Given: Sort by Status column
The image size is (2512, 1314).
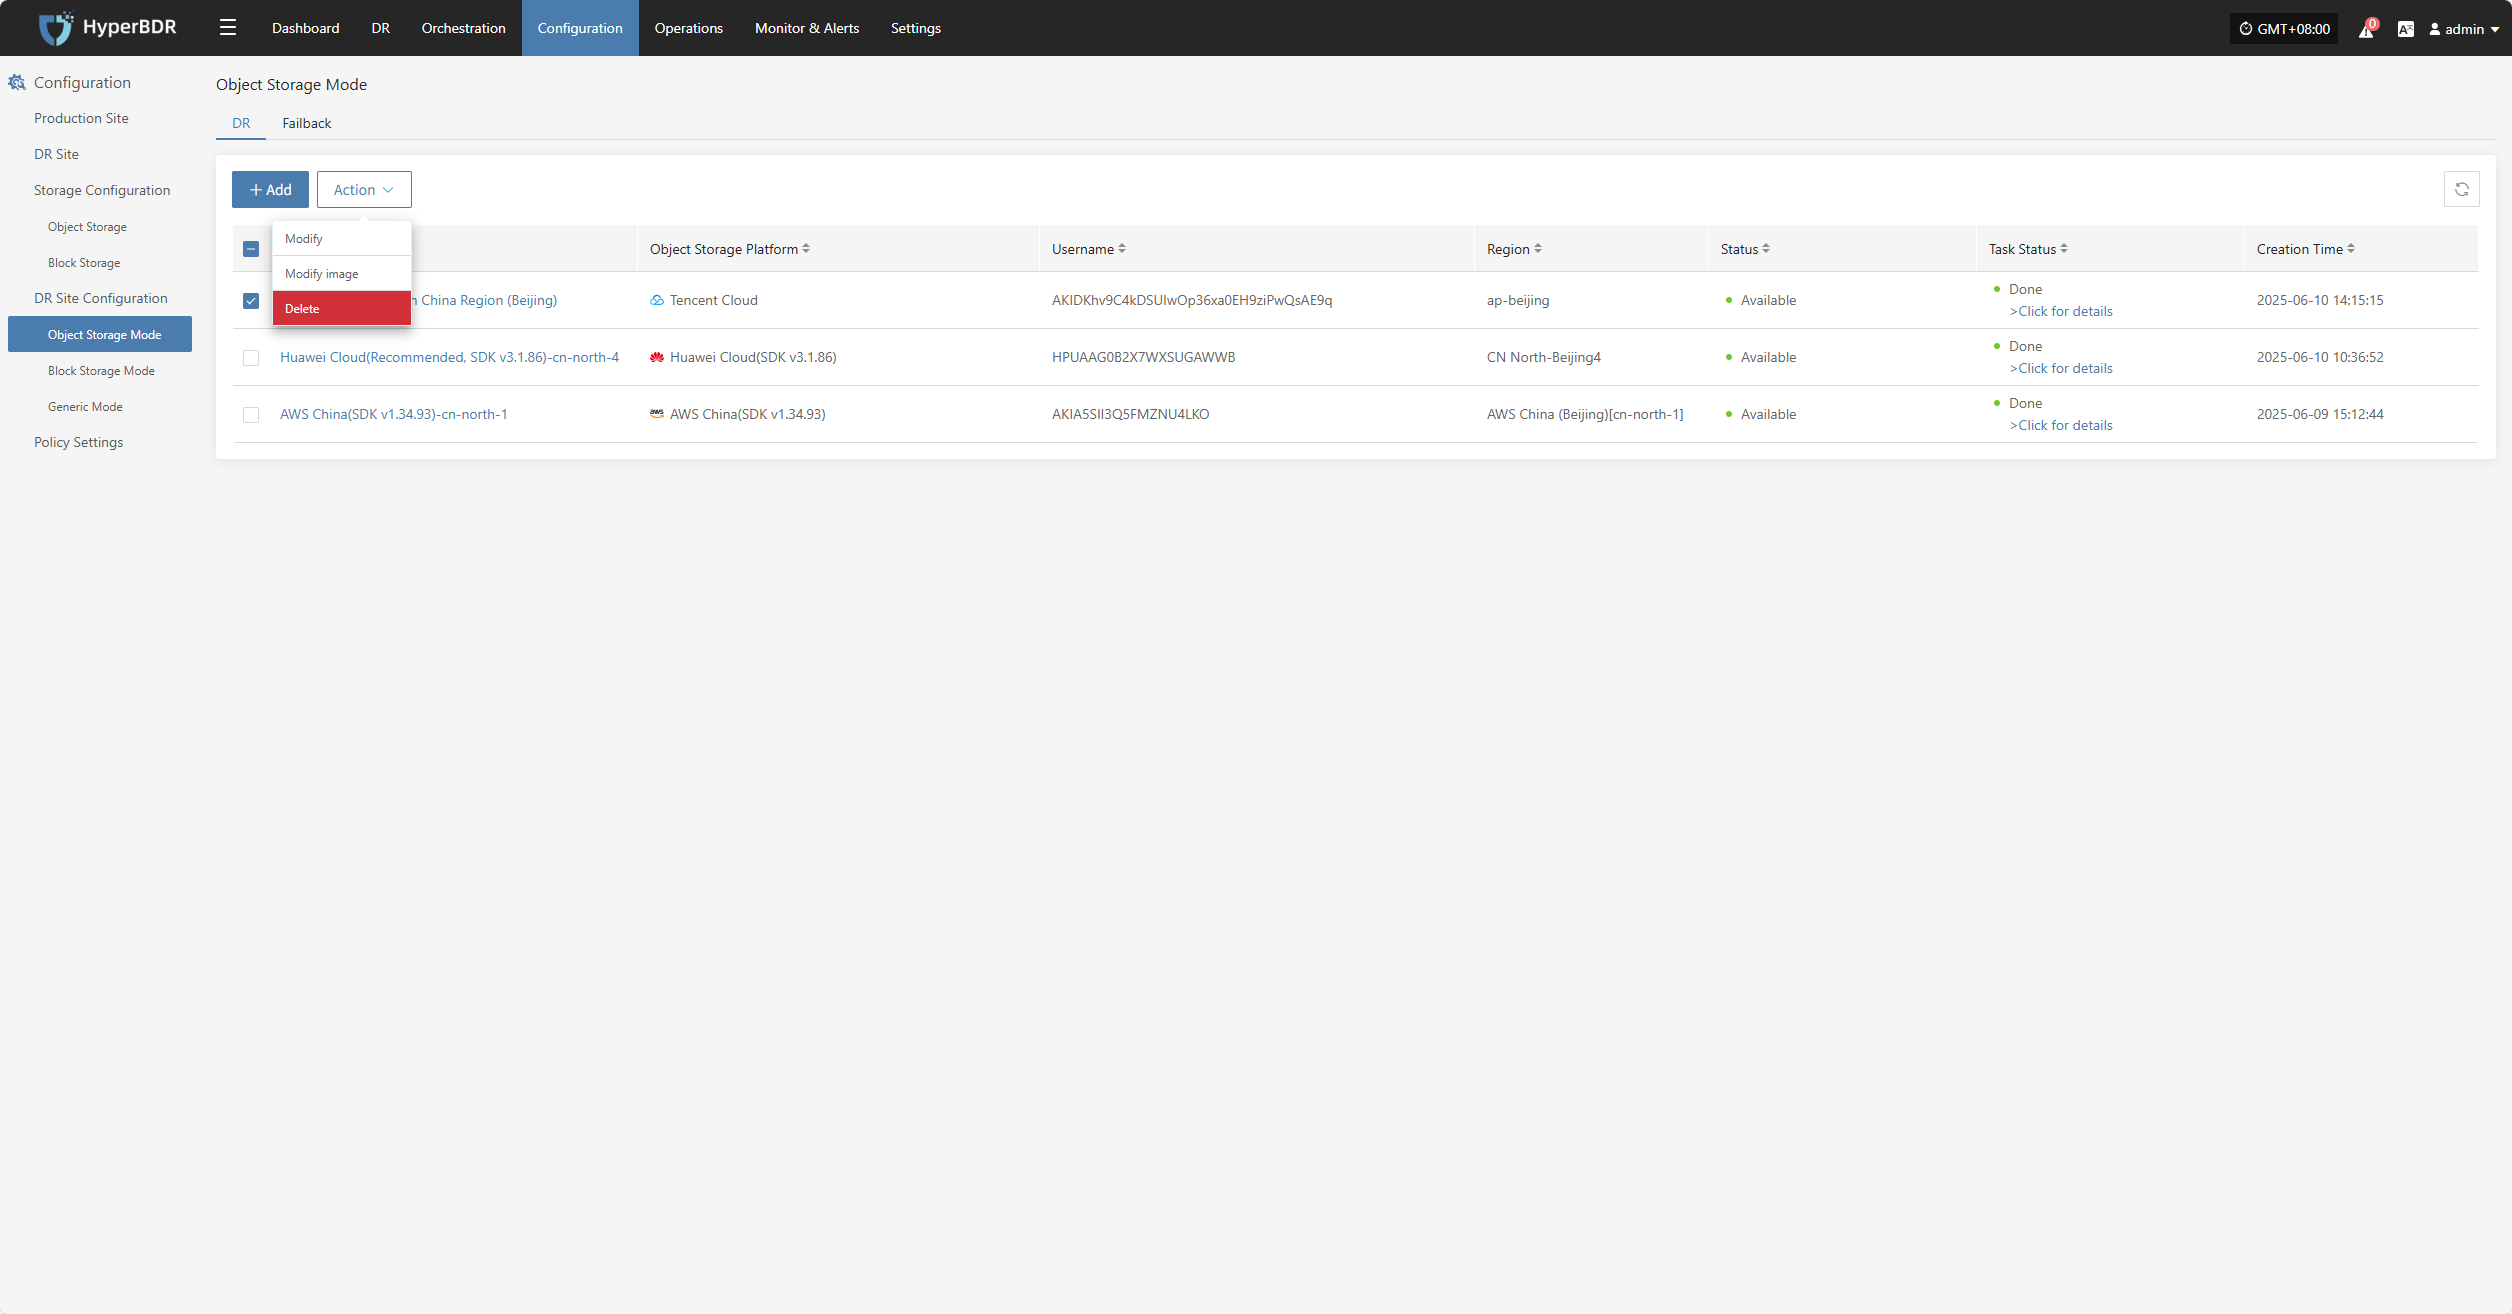Looking at the screenshot, I should pyautogui.click(x=1766, y=249).
